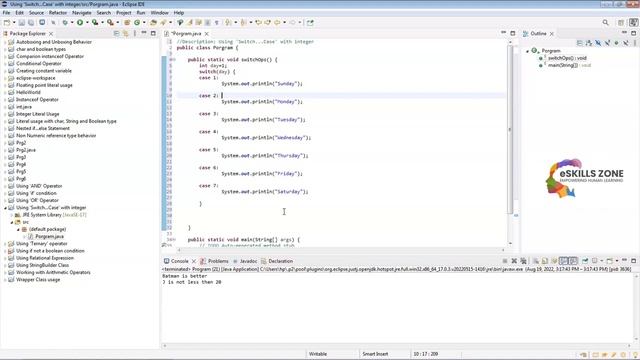
Task: Click the New file toolbar icon
Action: [7, 22]
